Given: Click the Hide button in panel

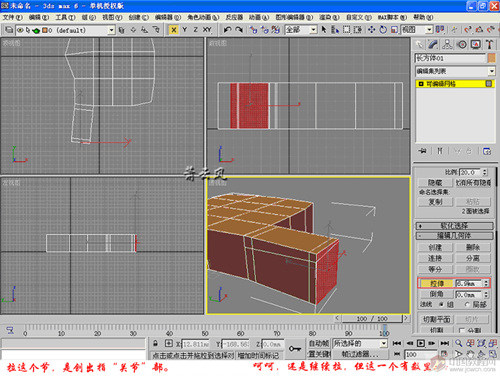Looking at the screenshot, I should point(435,183).
